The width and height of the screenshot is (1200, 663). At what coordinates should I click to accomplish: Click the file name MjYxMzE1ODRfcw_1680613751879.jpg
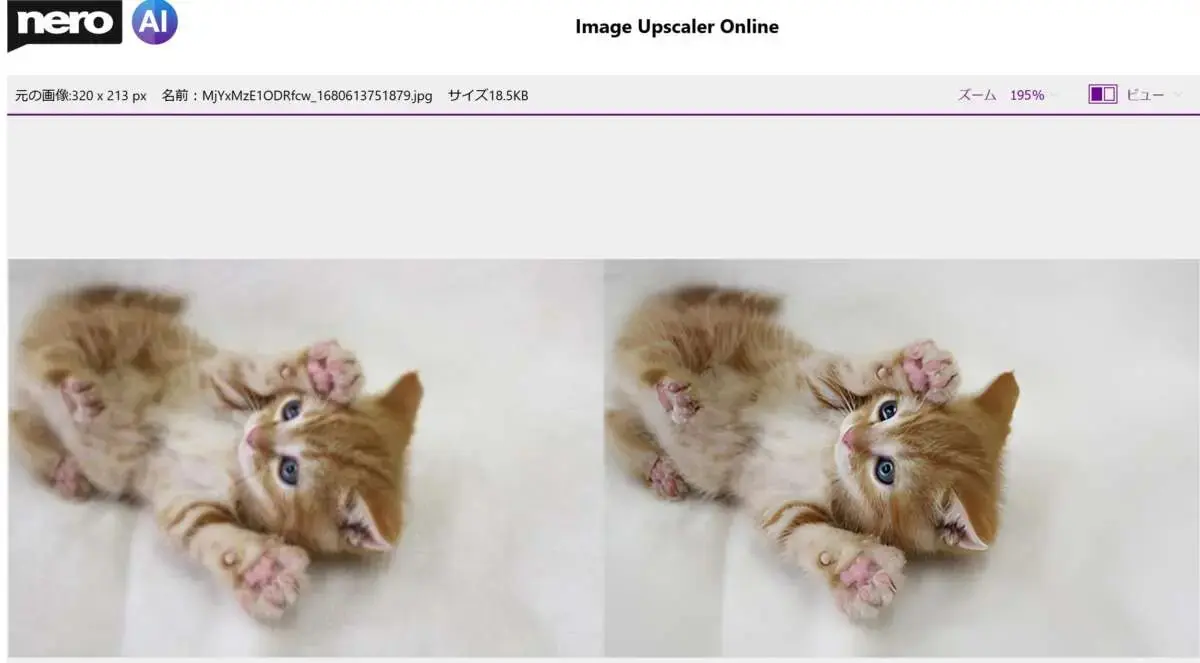pyautogui.click(x=317, y=96)
